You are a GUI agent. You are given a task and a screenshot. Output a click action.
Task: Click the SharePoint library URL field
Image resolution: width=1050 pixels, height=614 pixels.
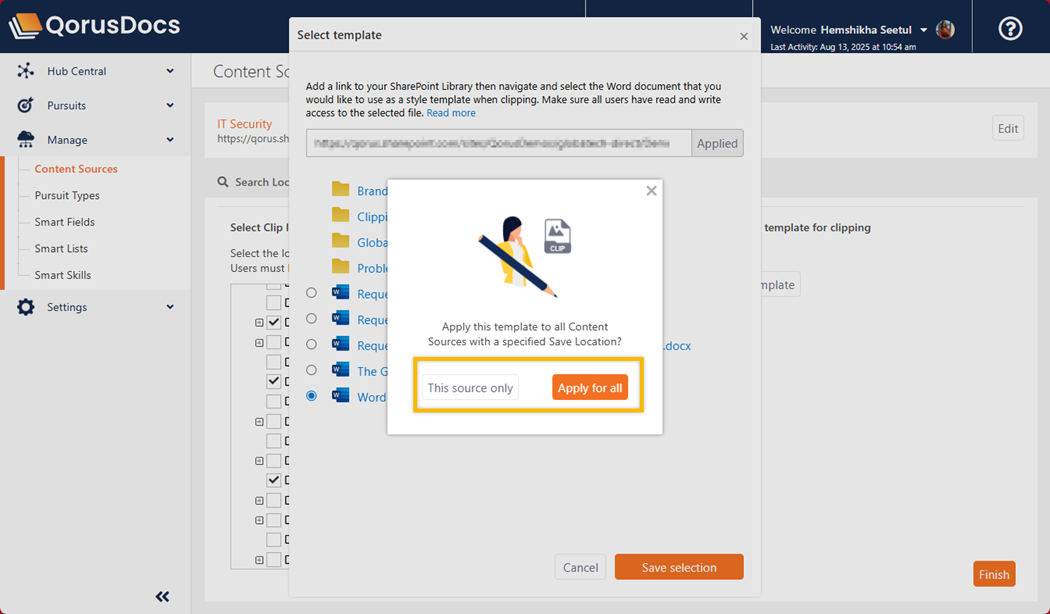tap(498, 143)
